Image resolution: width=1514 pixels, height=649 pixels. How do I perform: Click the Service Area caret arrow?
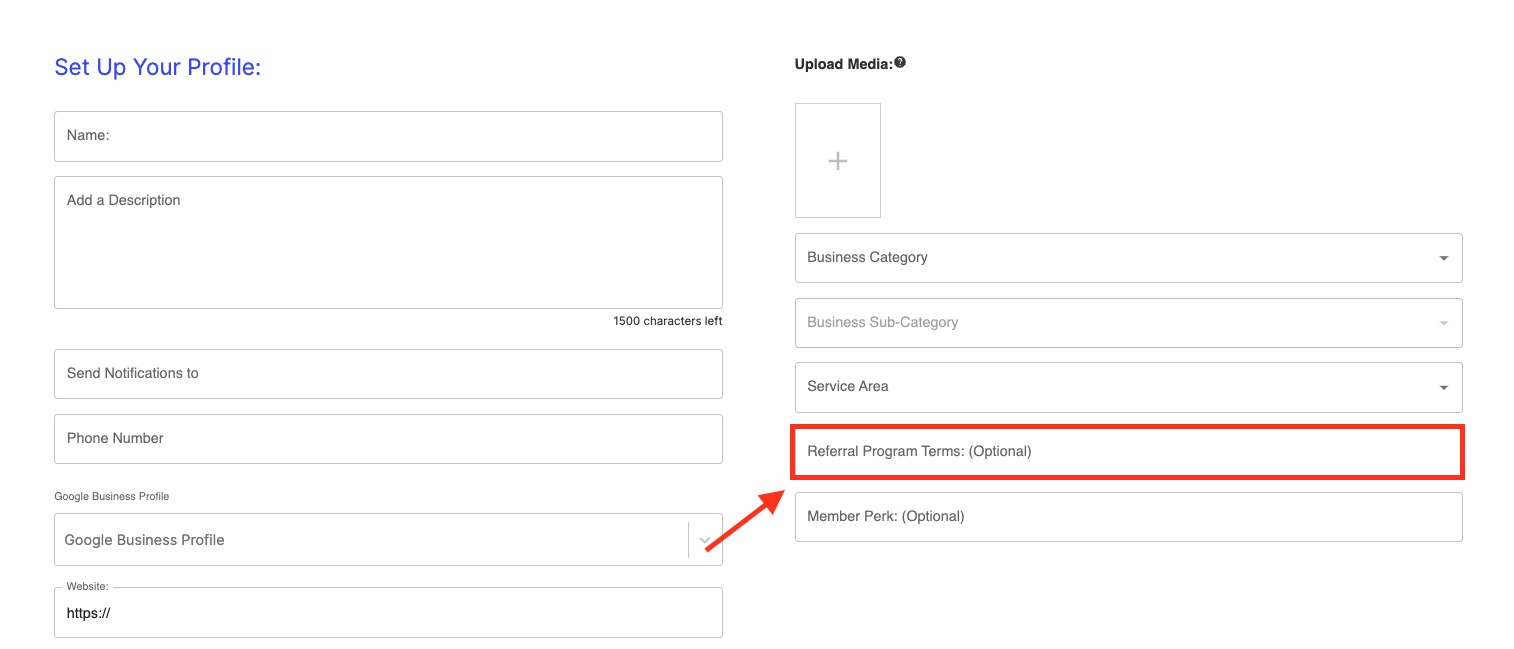tap(1443, 388)
